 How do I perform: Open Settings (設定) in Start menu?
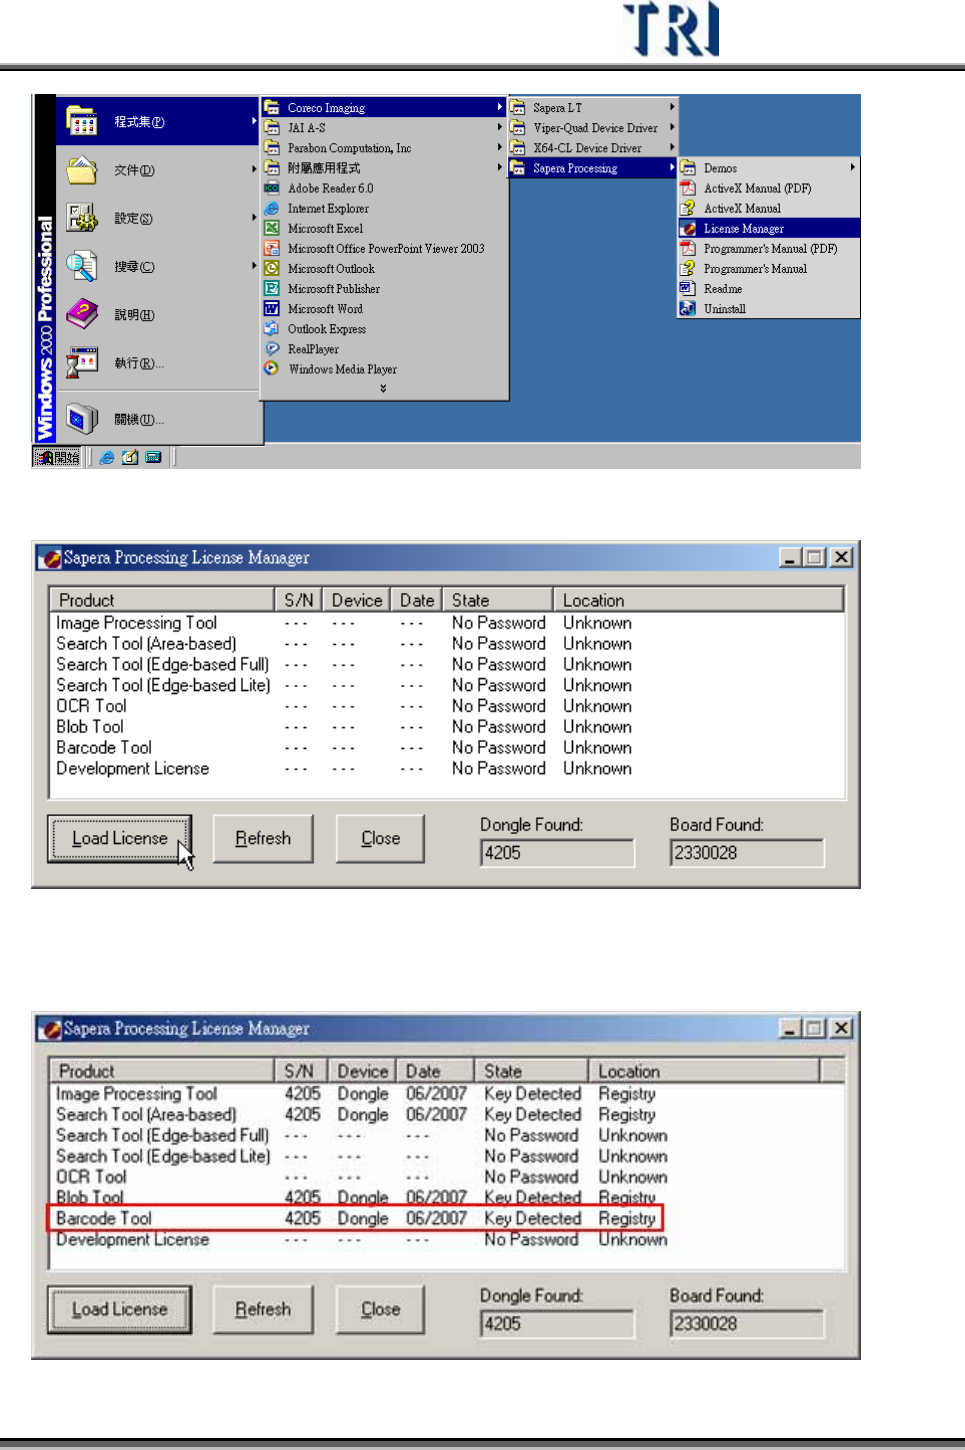[x=159, y=218]
